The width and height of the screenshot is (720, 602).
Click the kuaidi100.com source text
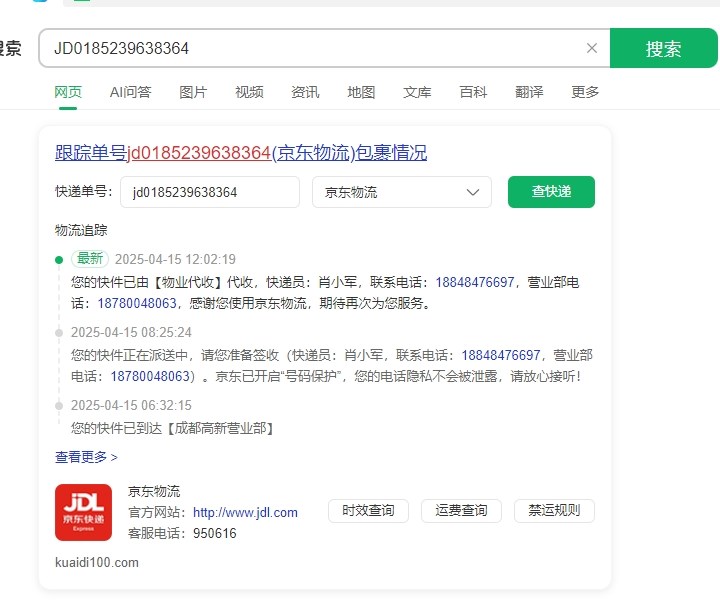97,563
